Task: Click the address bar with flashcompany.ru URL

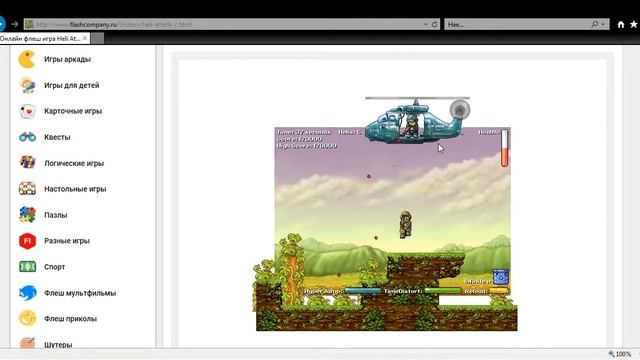Action: pos(232,24)
